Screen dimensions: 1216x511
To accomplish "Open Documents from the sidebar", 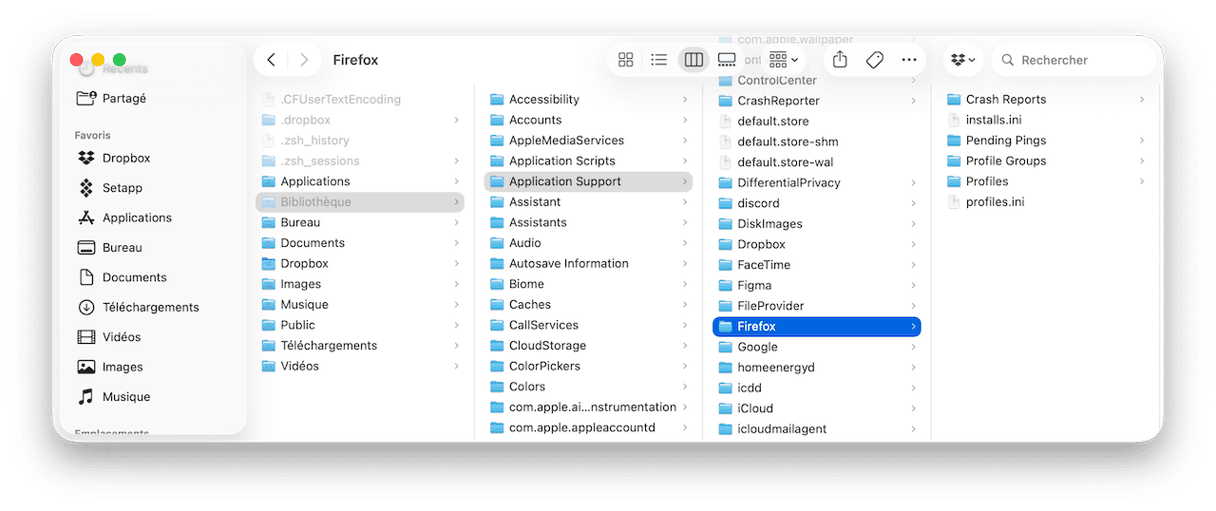I will click(x=134, y=278).
